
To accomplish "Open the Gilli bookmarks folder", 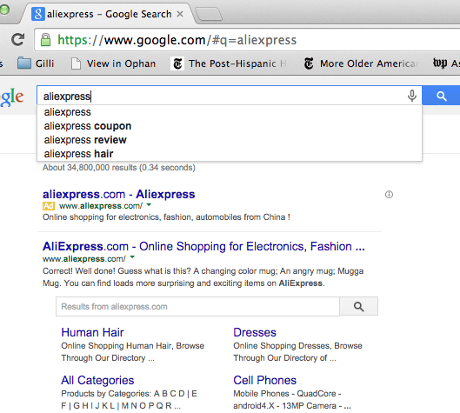I will point(35,63).
